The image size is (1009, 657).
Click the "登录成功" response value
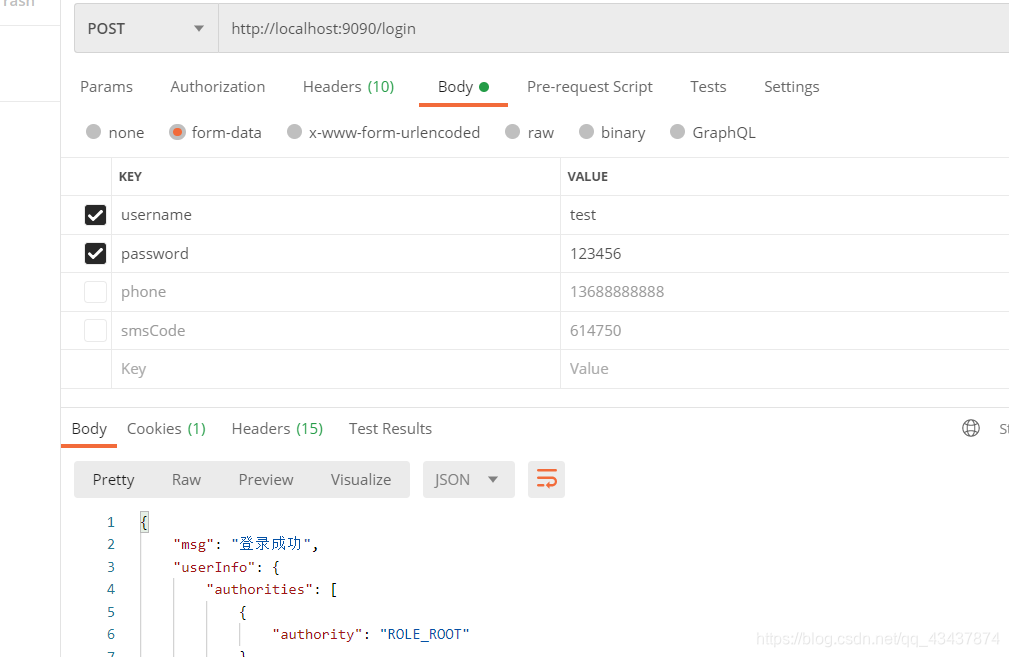(x=271, y=544)
